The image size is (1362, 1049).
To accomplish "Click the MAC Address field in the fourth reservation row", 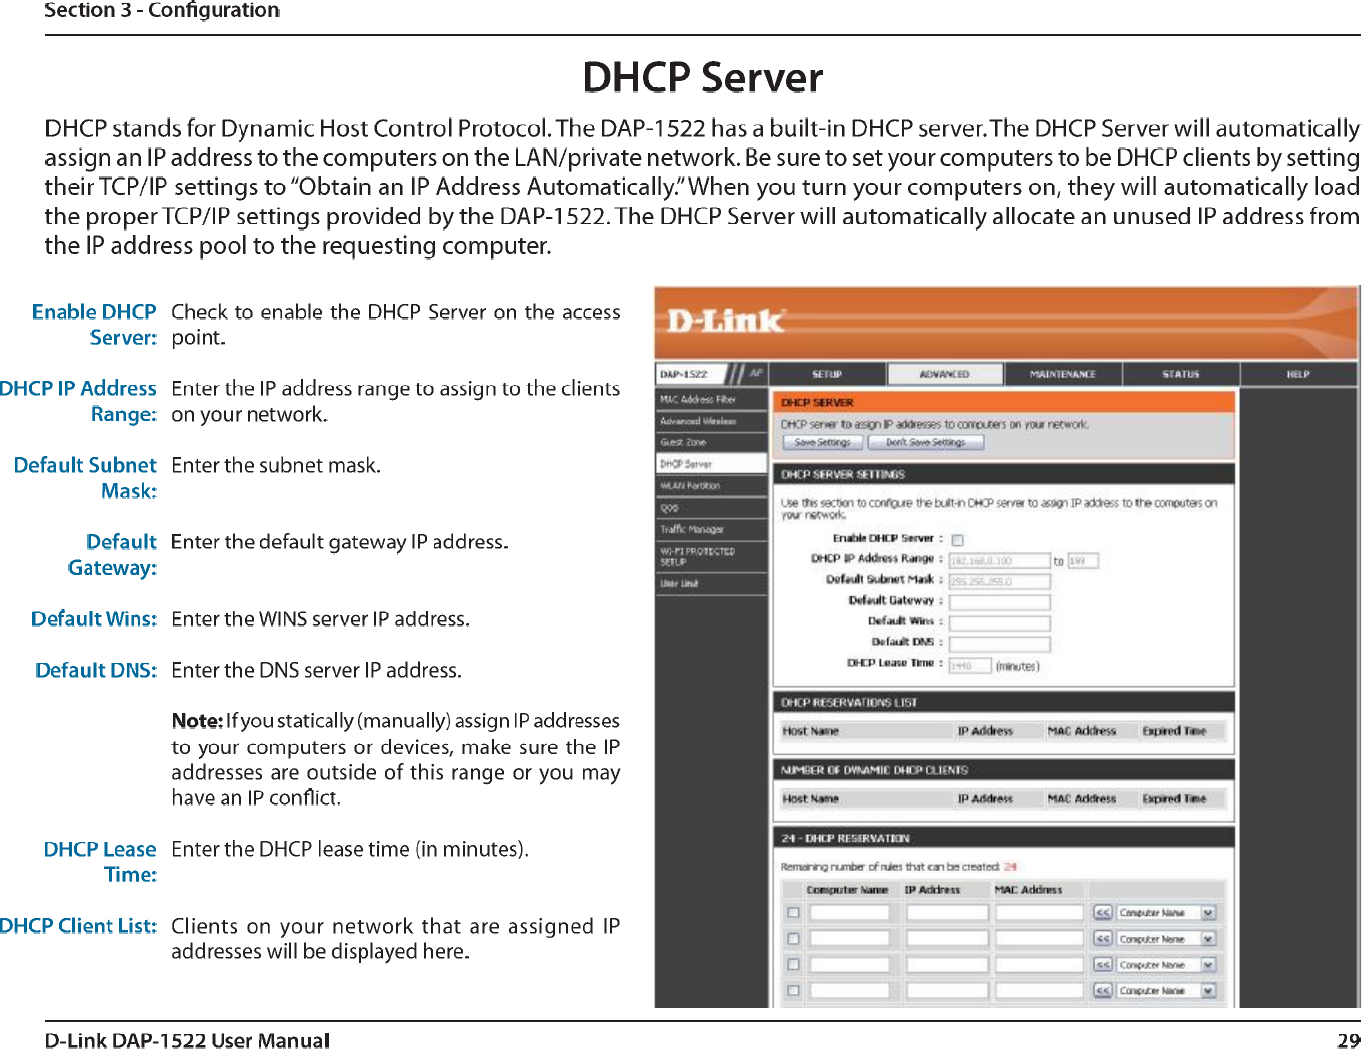I will (x=1039, y=991).
